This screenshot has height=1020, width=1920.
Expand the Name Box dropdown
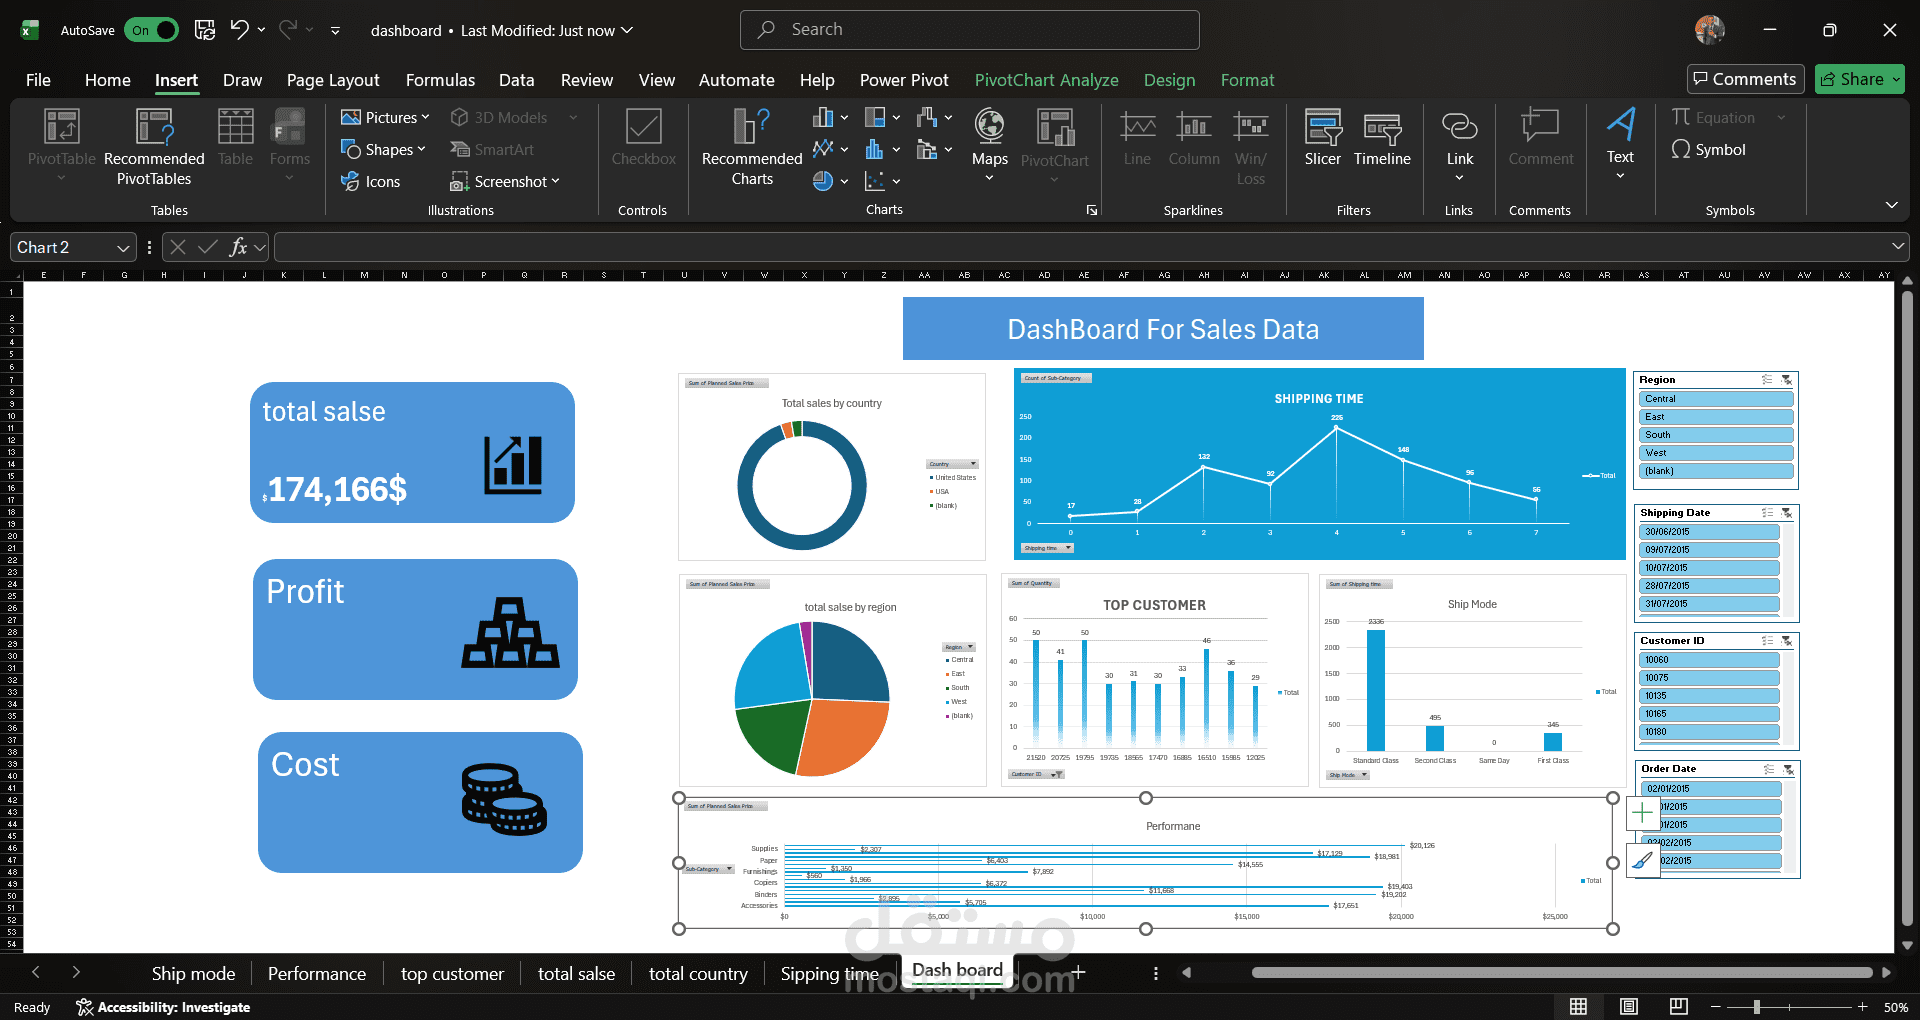tap(123, 247)
